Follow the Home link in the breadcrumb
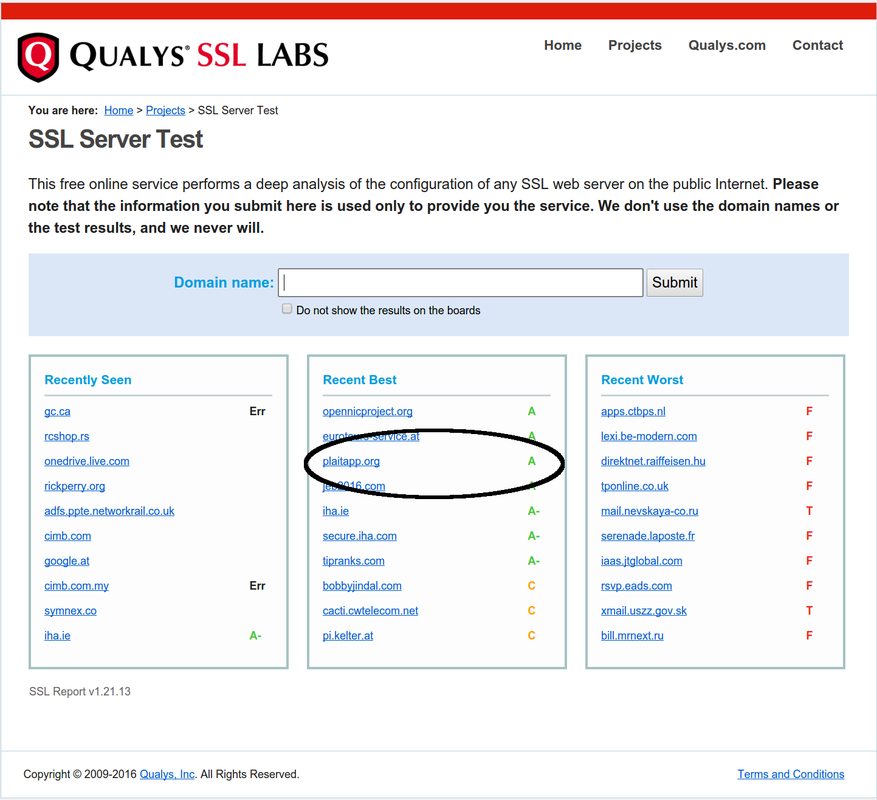This screenshot has height=800, width=877. coord(119,110)
